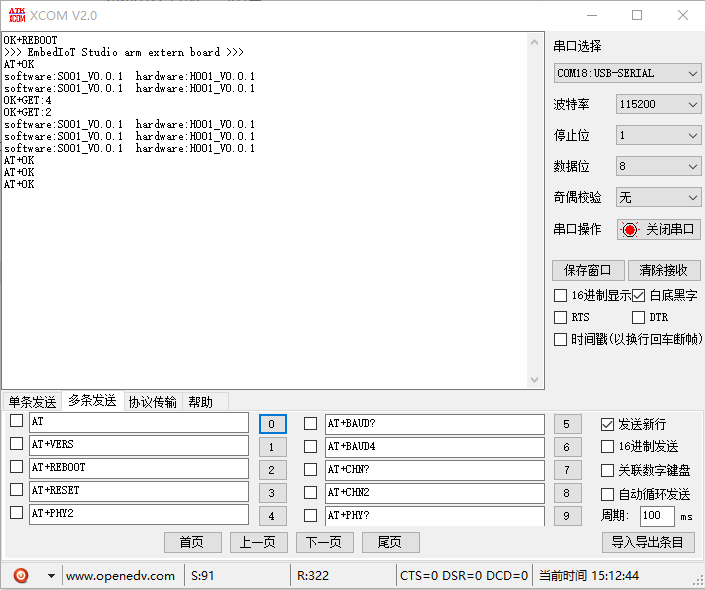Viewport: 705px width, 590px height.
Task: Click the 导入导出条目 button
Action: coord(648,542)
